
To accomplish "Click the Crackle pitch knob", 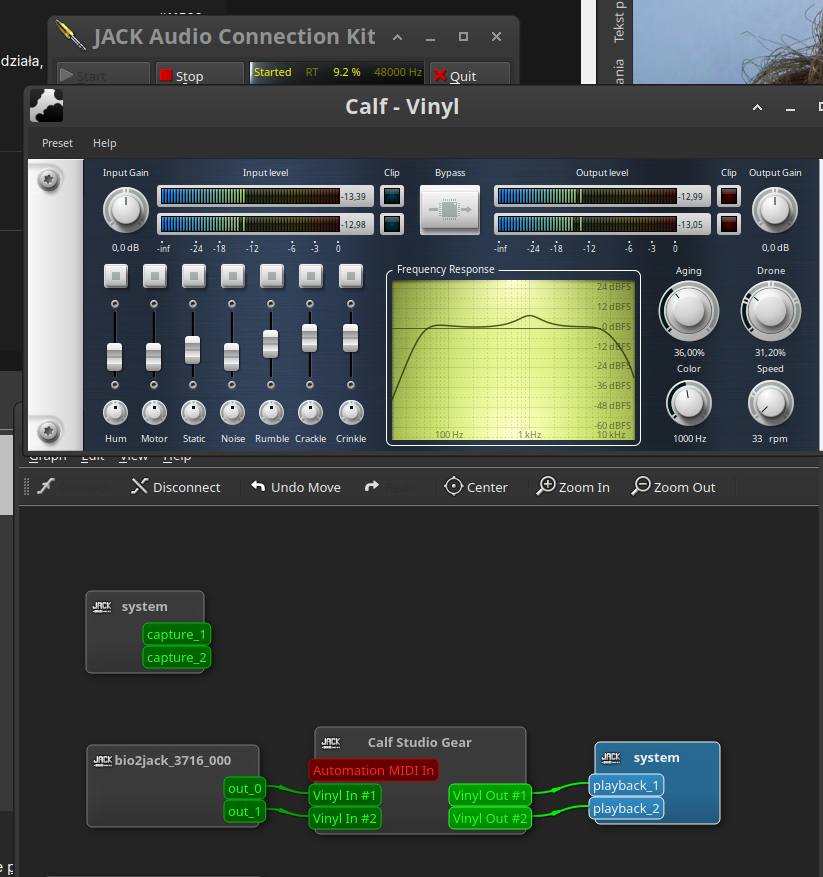I will pos(311,413).
